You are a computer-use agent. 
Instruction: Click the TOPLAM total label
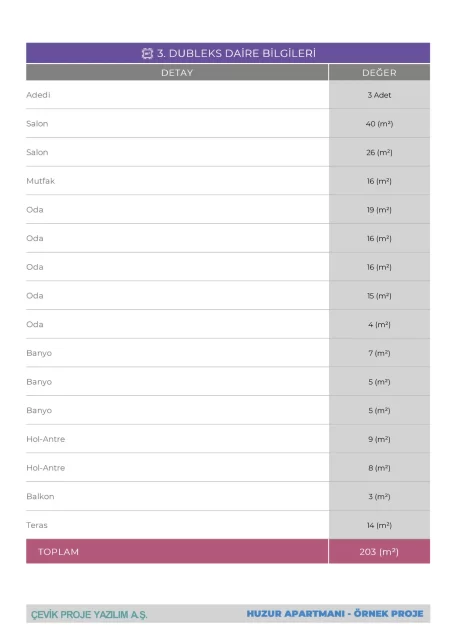pyautogui.click(x=58, y=552)
